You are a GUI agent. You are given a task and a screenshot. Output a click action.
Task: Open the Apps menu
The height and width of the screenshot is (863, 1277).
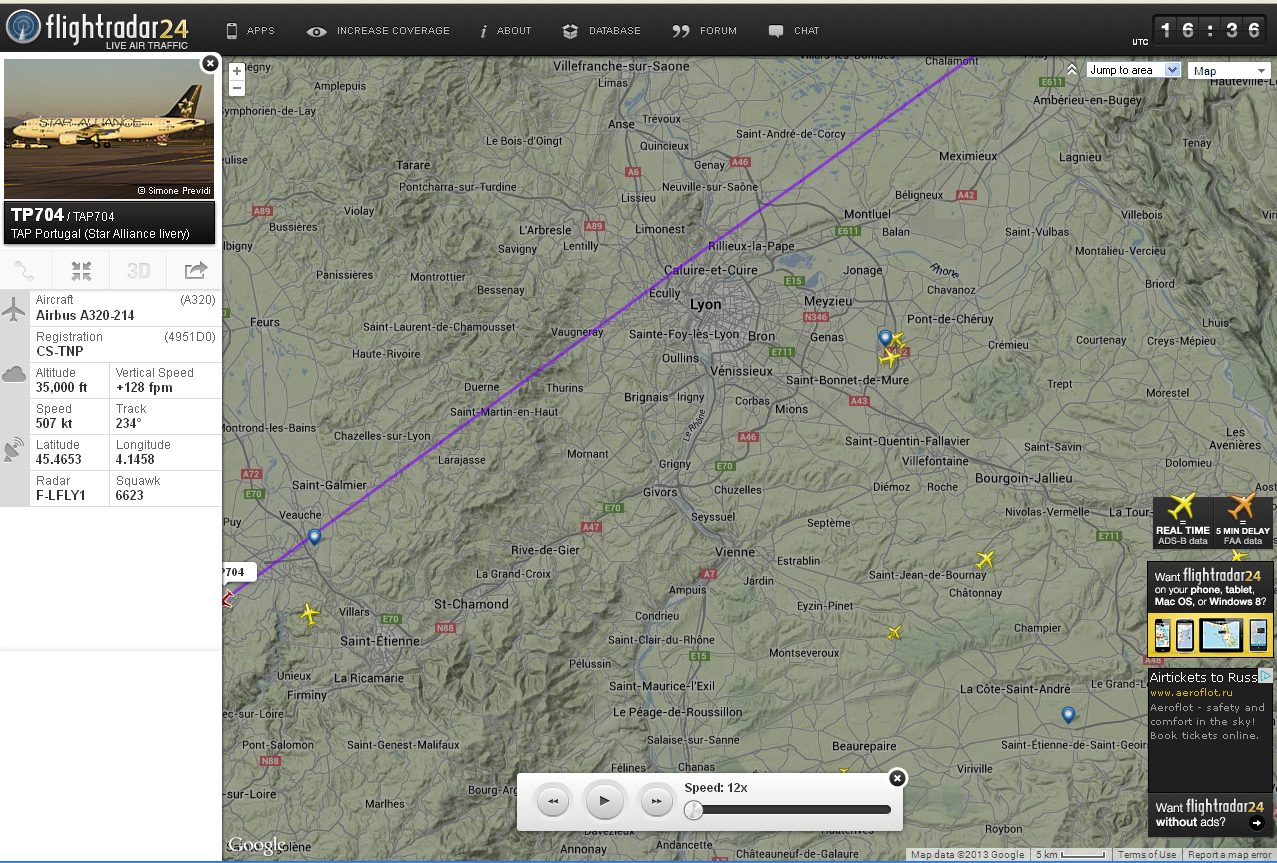250,31
